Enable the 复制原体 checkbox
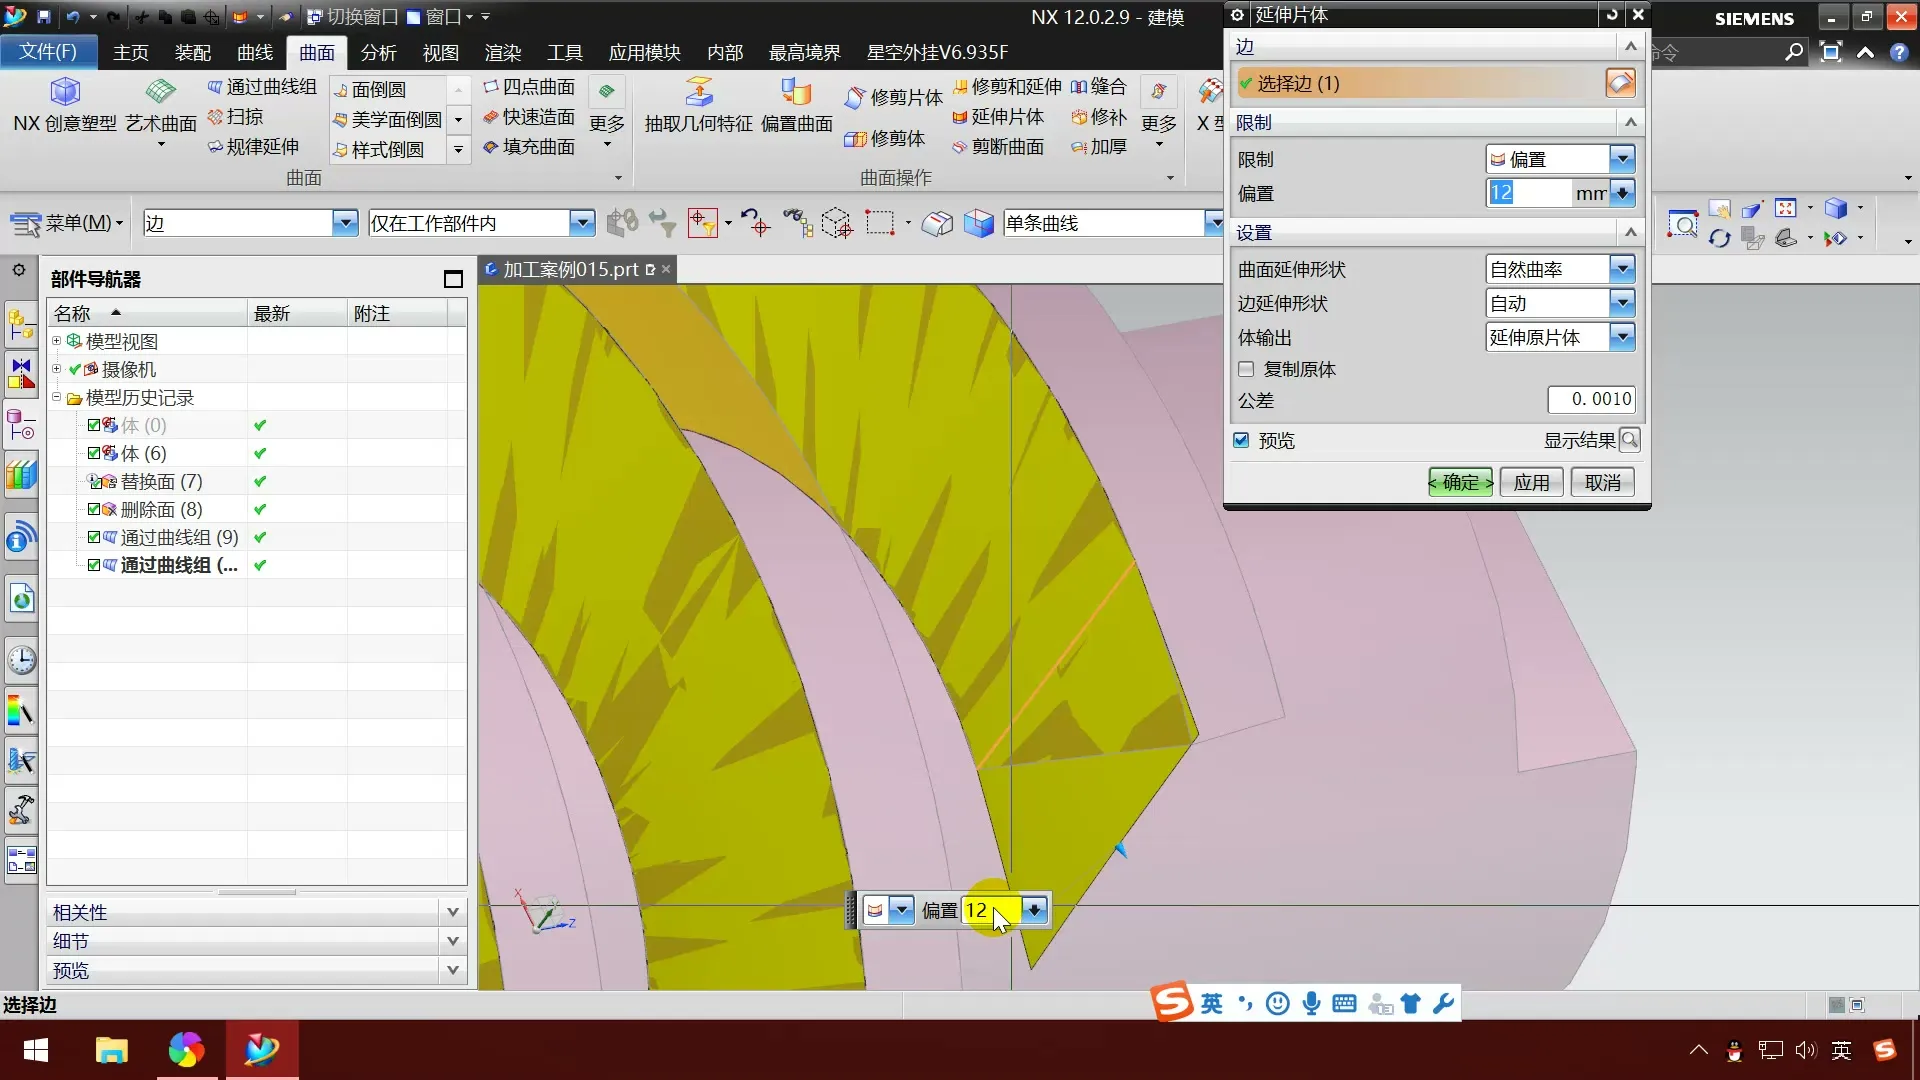 click(1246, 369)
